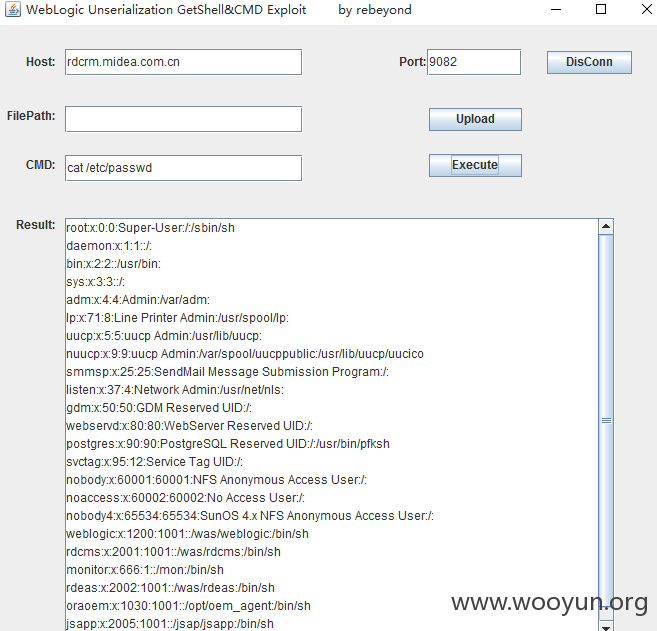This screenshot has width=657, height=631.
Task: Focus the Port input field
Action: pyautogui.click(x=474, y=62)
